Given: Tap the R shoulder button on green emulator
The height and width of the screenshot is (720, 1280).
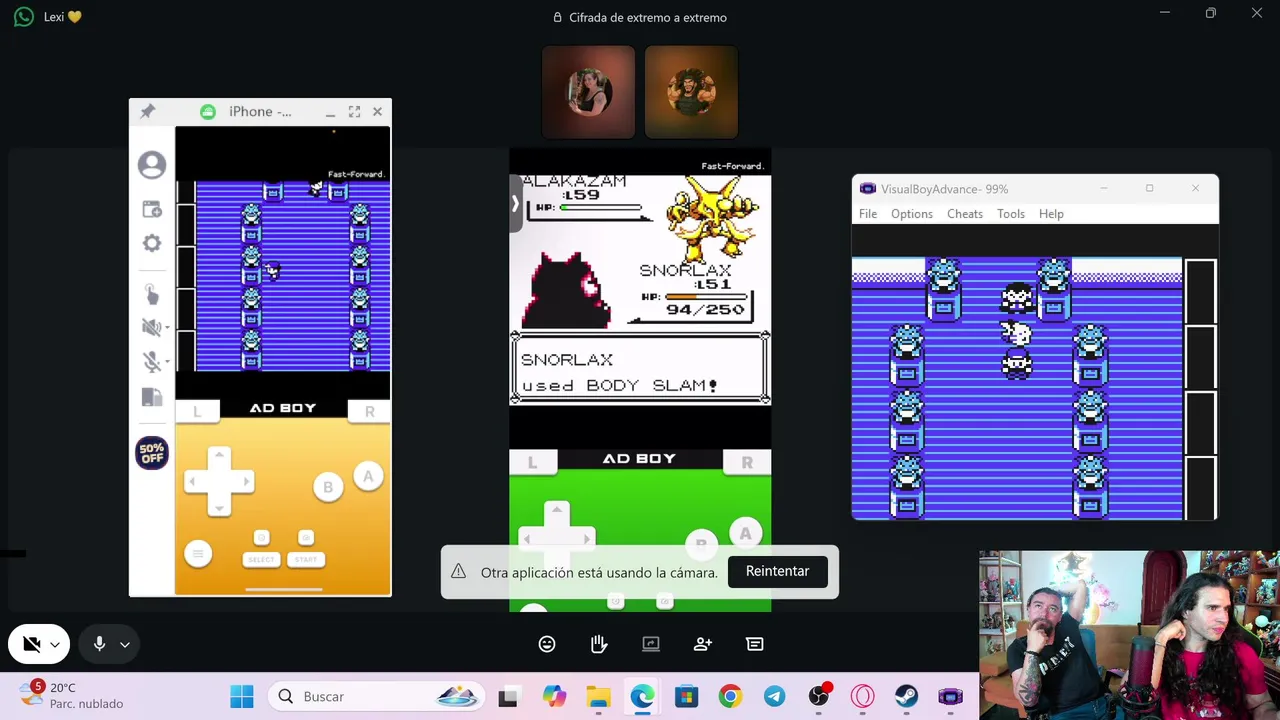Looking at the screenshot, I should pyautogui.click(x=747, y=462).
